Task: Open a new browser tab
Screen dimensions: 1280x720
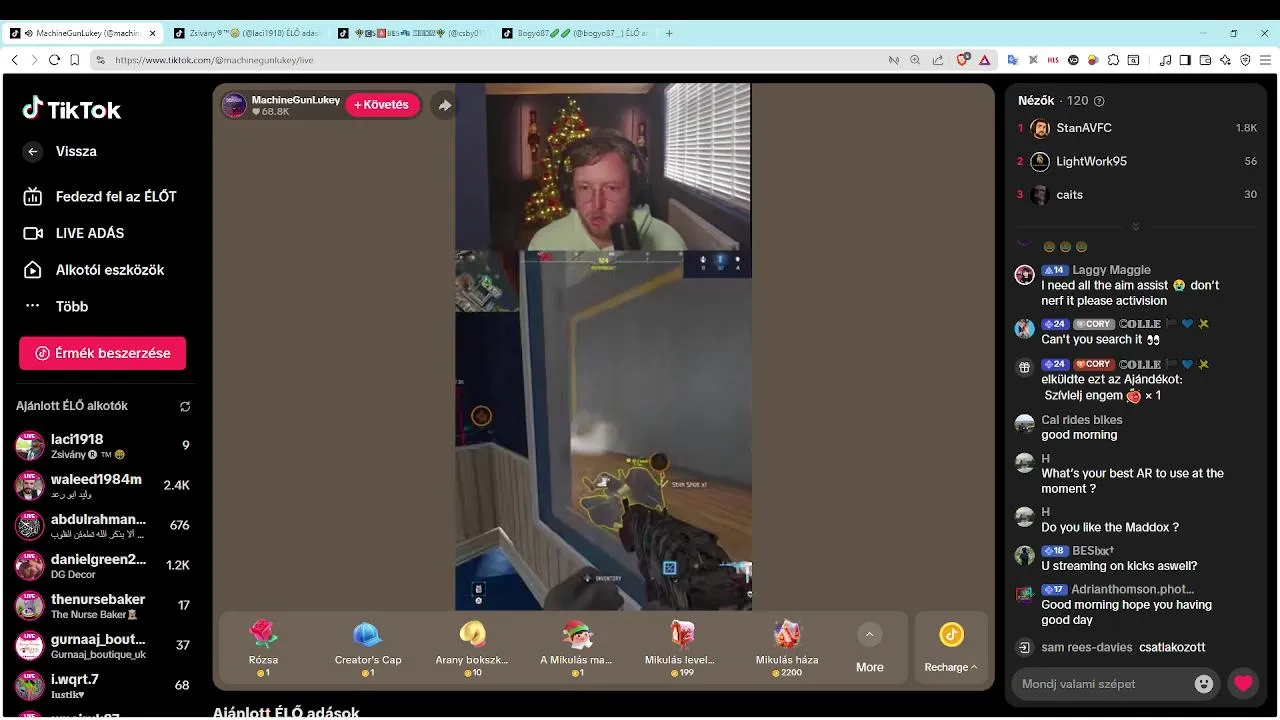Action: 669,33
